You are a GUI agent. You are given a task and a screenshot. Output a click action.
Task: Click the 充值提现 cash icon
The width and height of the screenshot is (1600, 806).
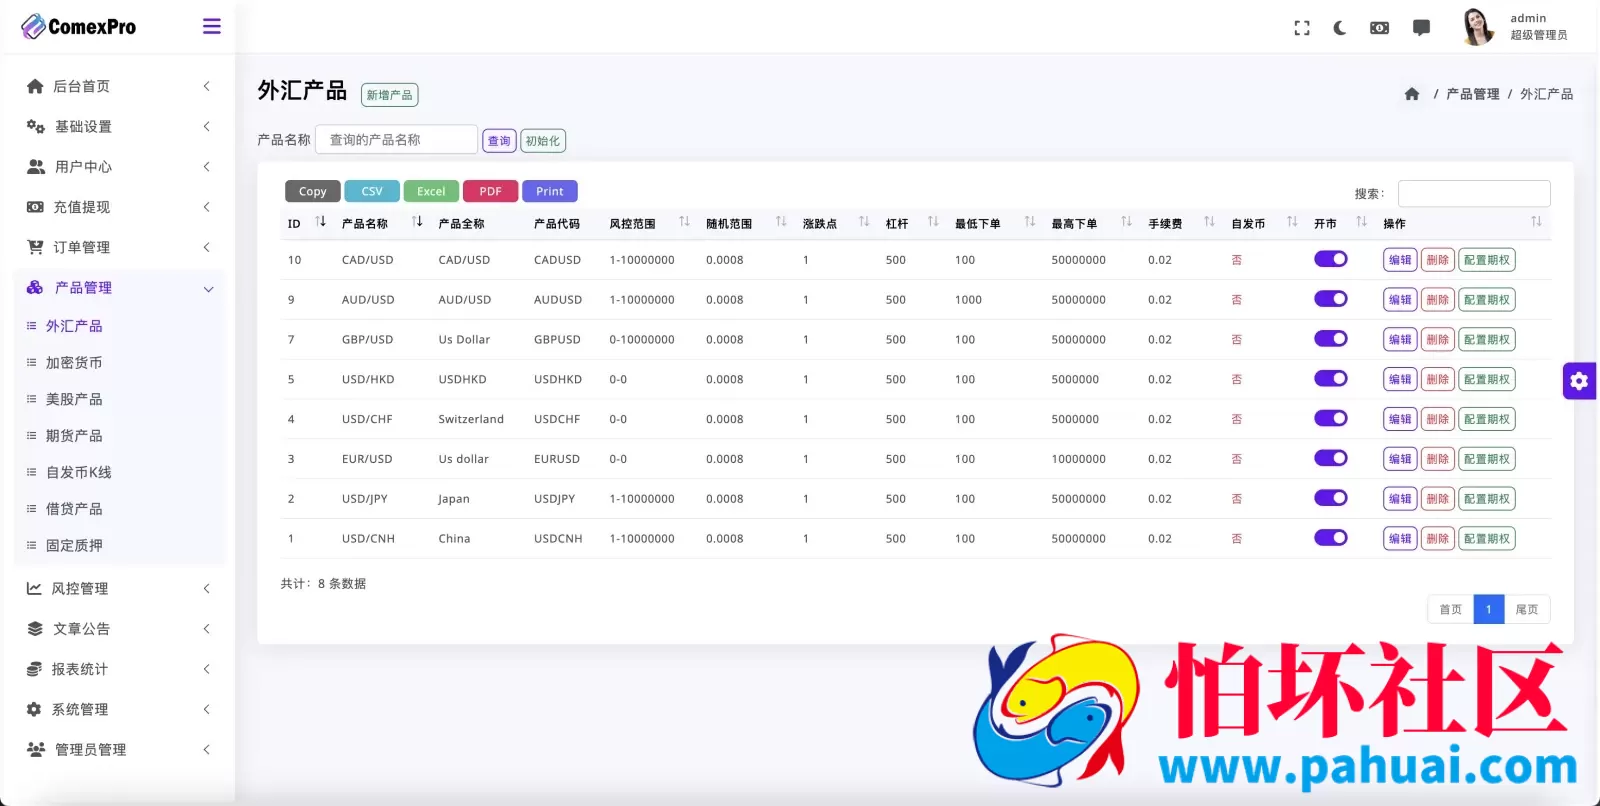[35, 207]
